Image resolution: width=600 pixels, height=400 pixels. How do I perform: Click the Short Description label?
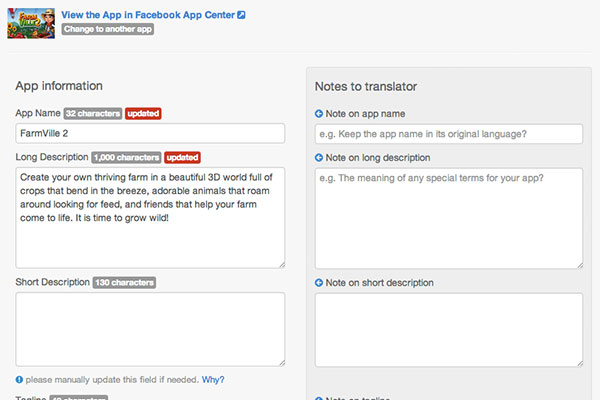pyautogui.click(x=52, y=282)
